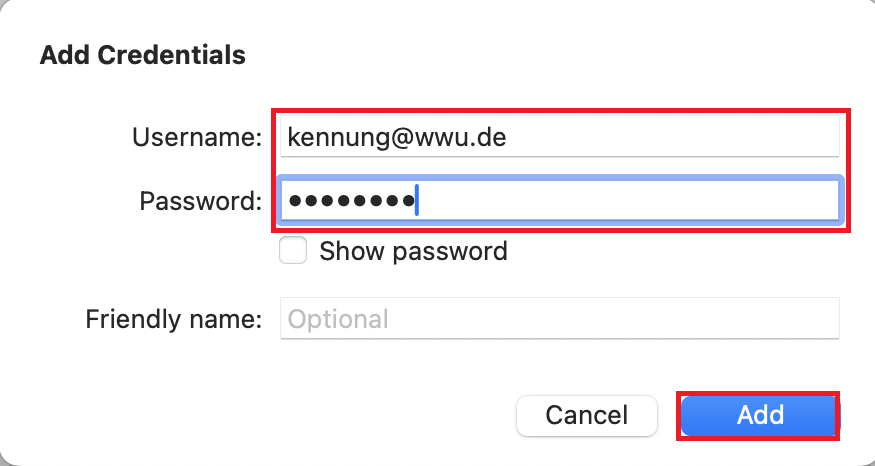875x466 pixels.
Task: Cancel the Add Credentials dialog
Action: (586, 415)
